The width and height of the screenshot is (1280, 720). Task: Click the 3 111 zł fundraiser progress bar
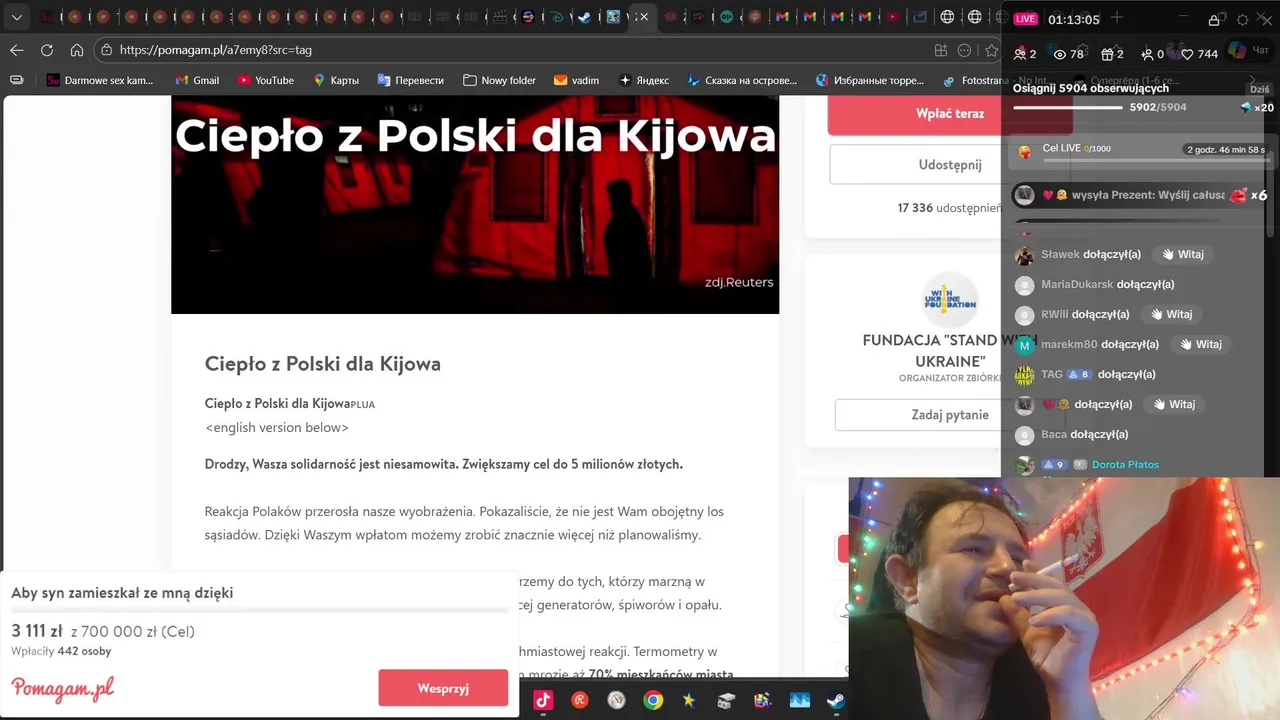[260, 609]
